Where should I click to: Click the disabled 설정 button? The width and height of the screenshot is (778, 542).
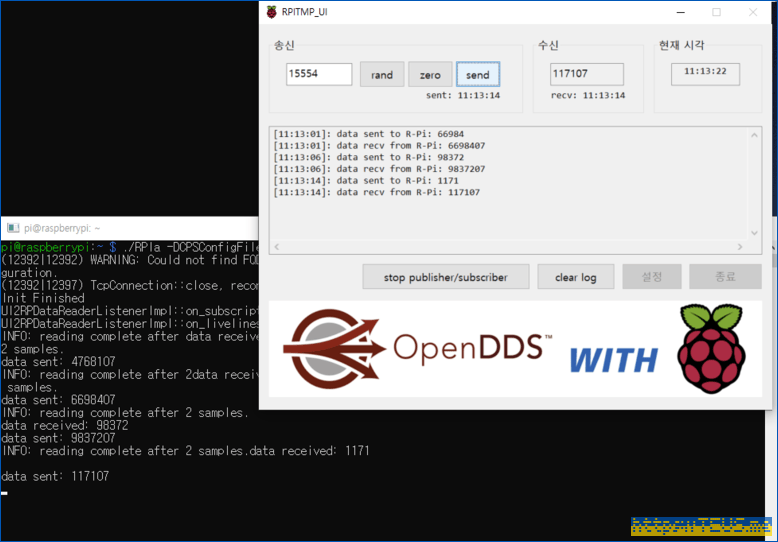[651, 276]
